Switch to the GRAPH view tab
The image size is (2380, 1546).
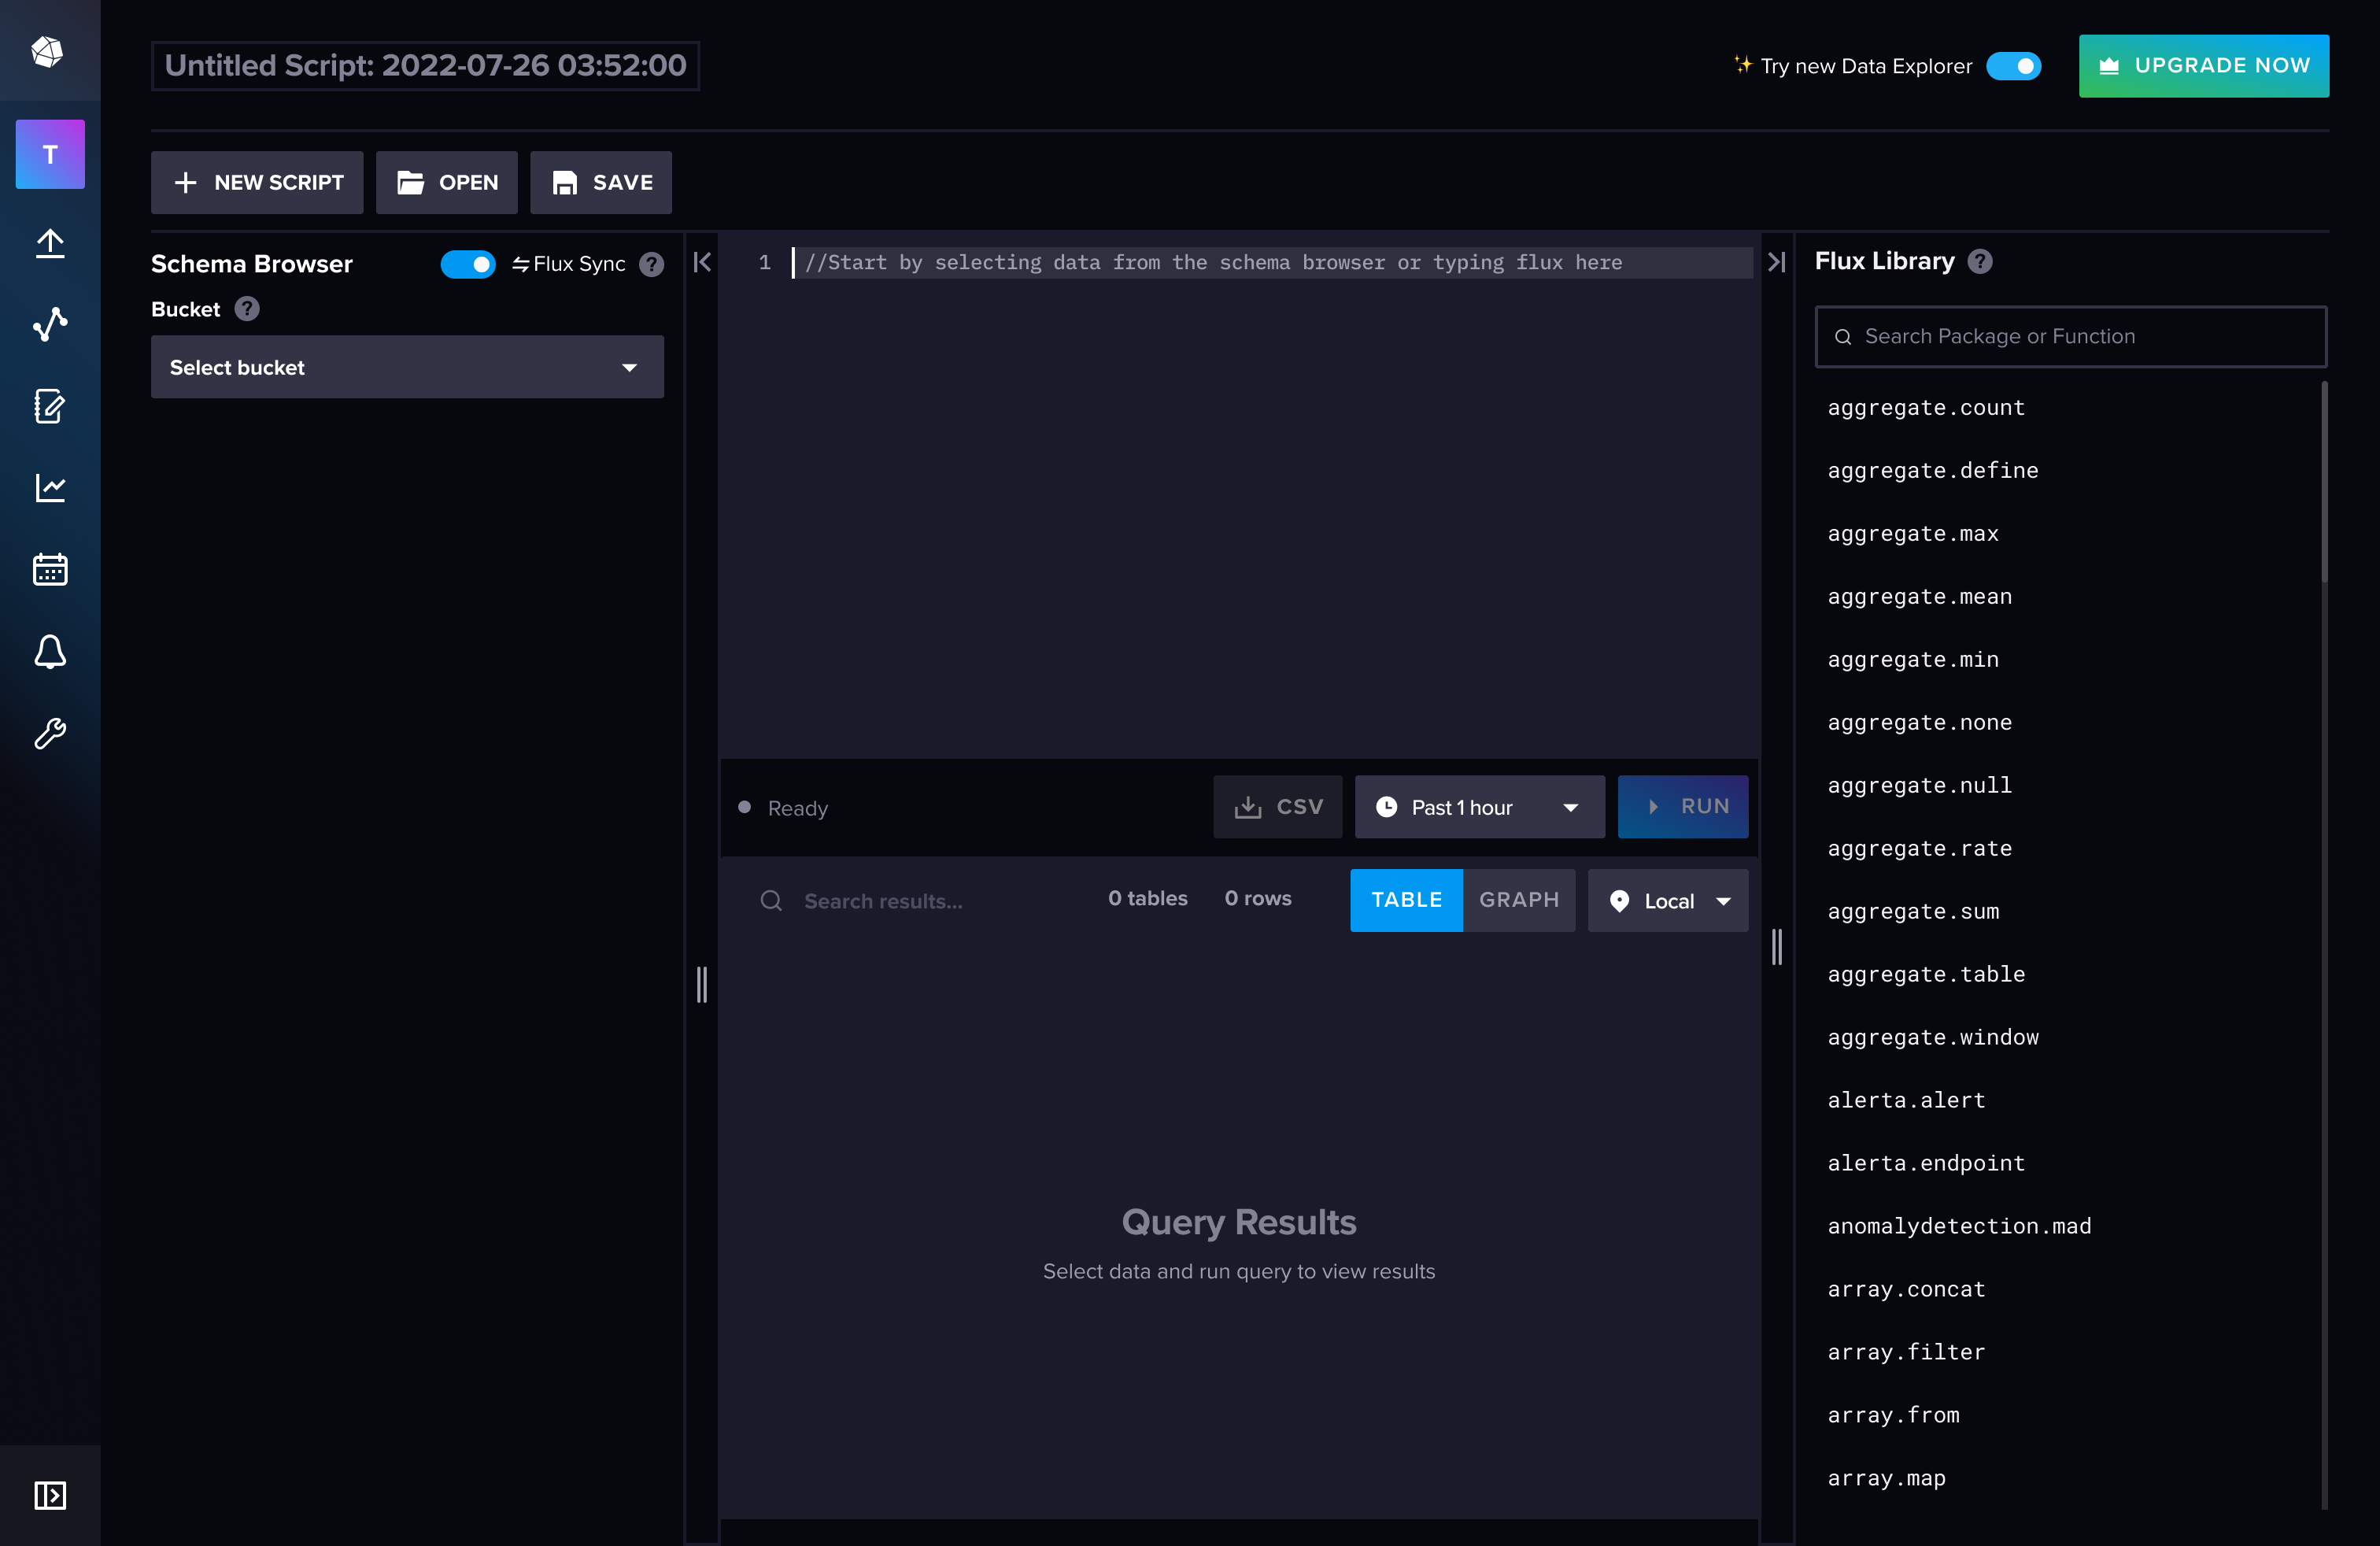tap(1519, 900)
